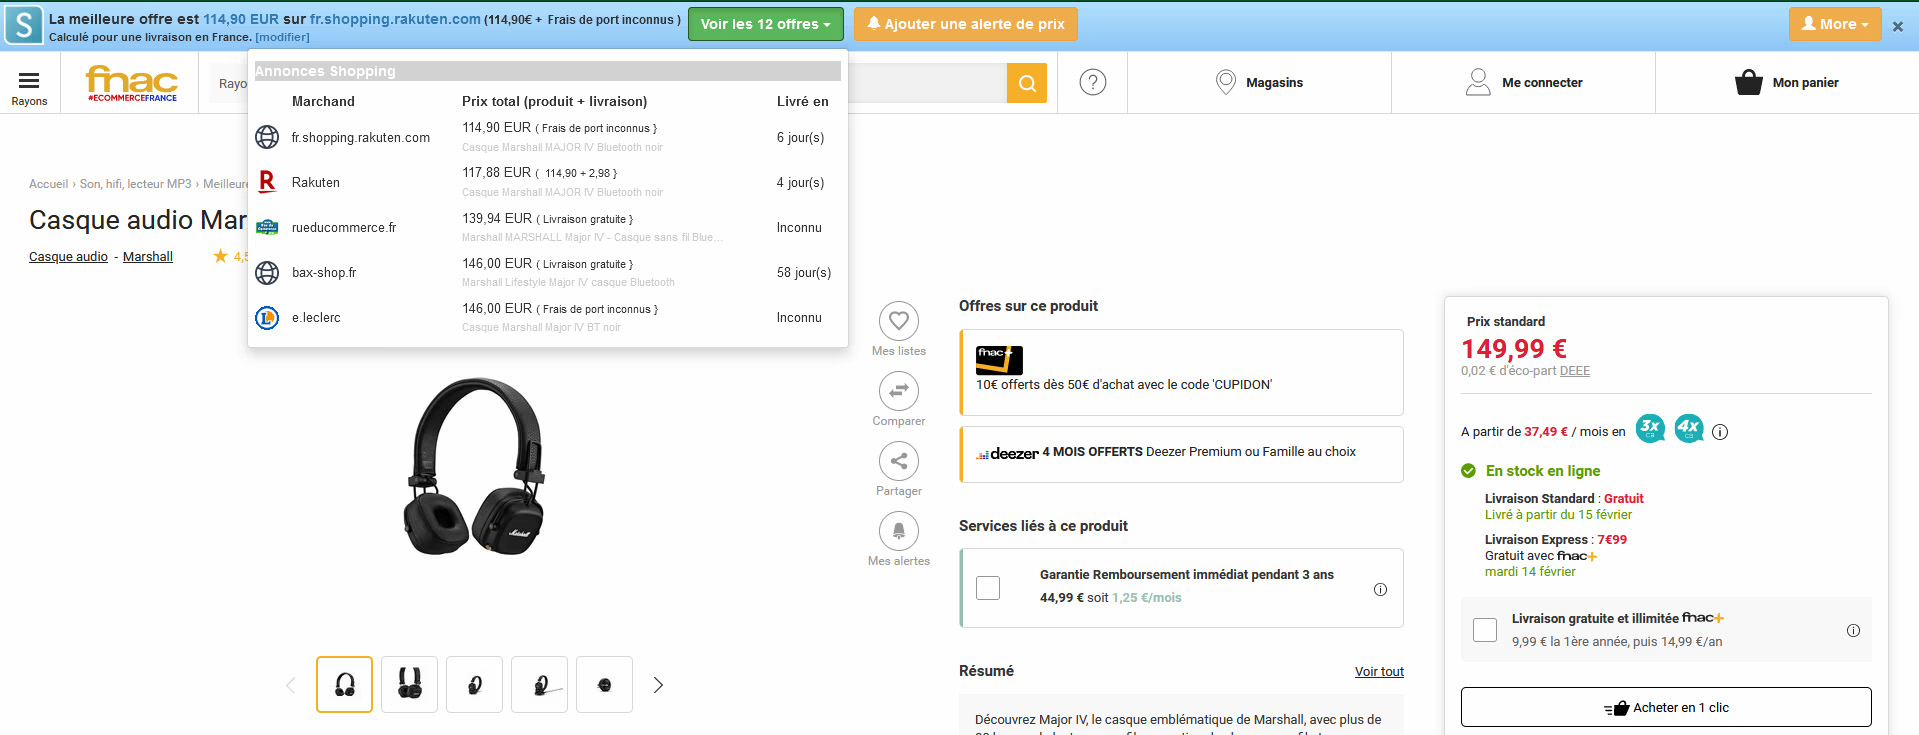
Task: Open the More dropdown button
Action: [1835, 24]
